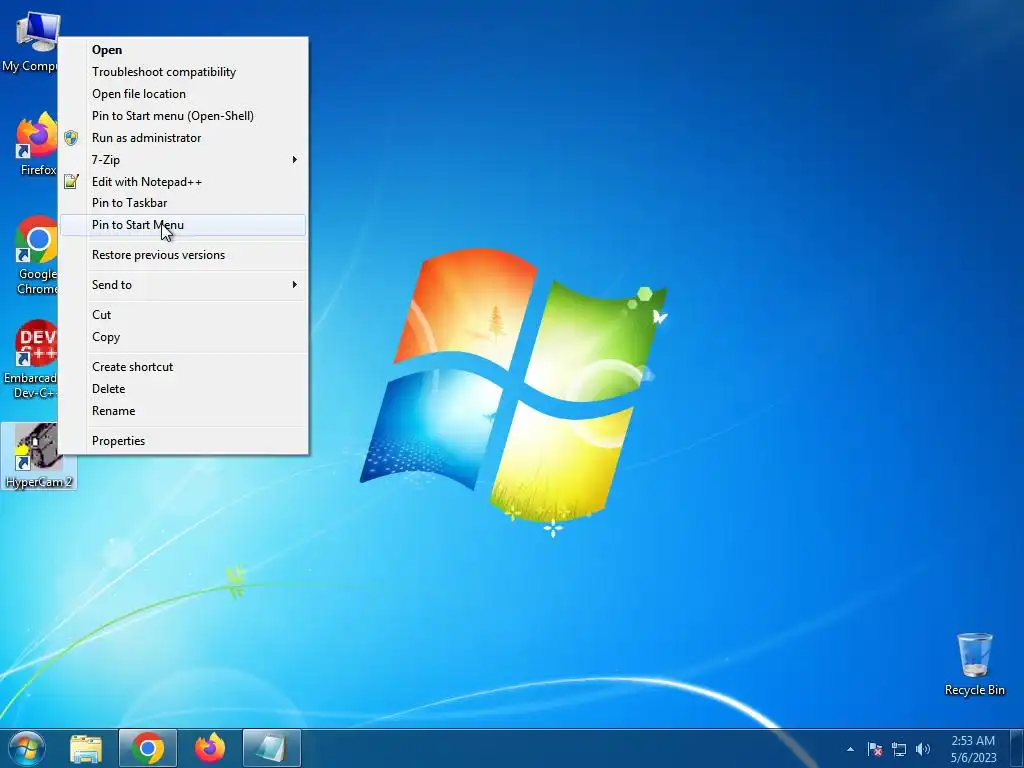Choose Rename from the context menu

coord(183,411)
